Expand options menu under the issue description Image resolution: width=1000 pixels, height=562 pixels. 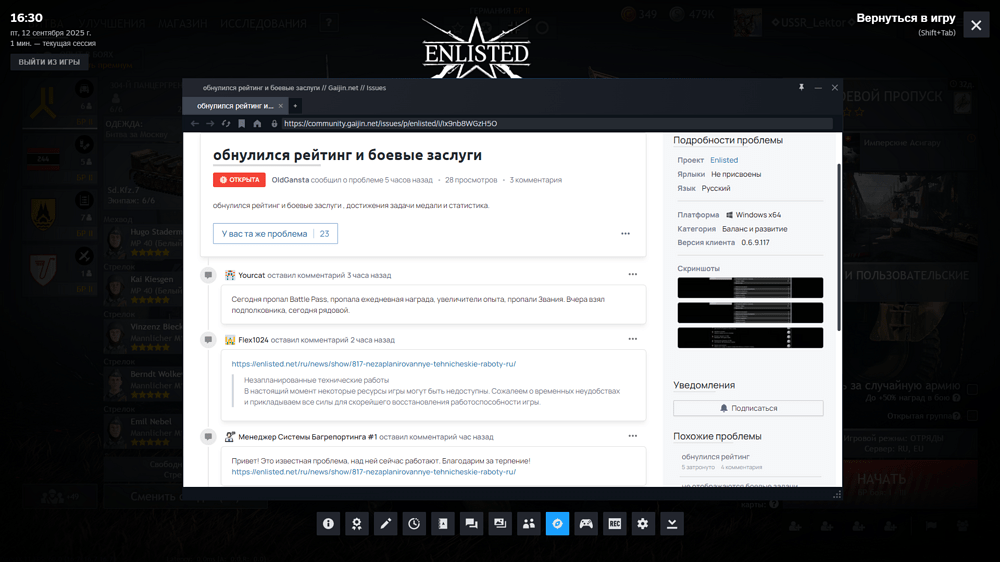[x=625, y=234]
